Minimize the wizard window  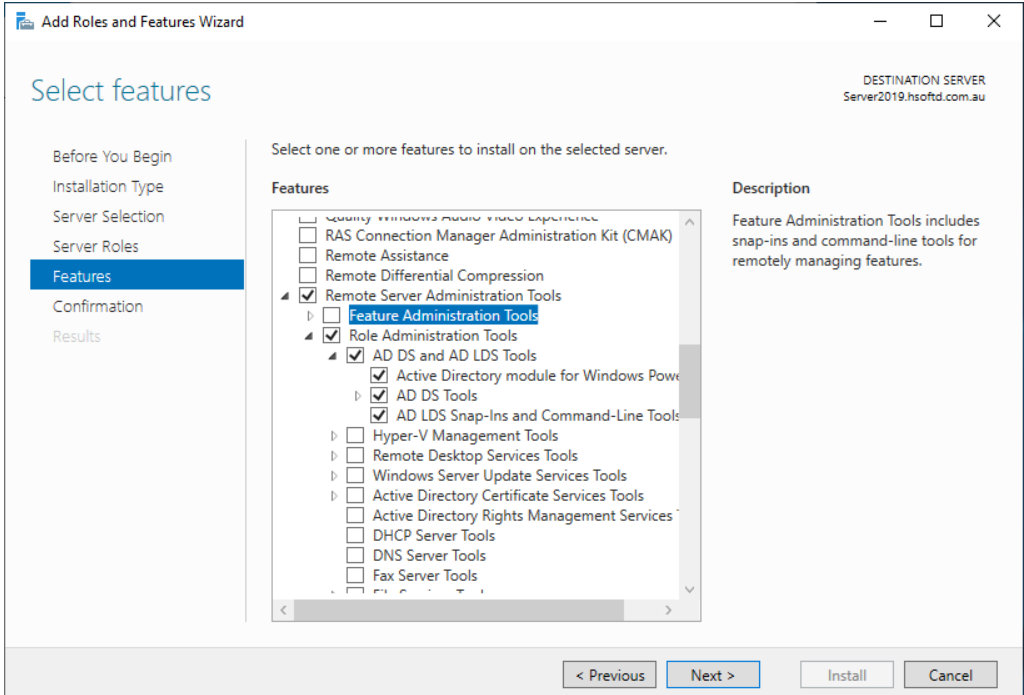(880, 21)
